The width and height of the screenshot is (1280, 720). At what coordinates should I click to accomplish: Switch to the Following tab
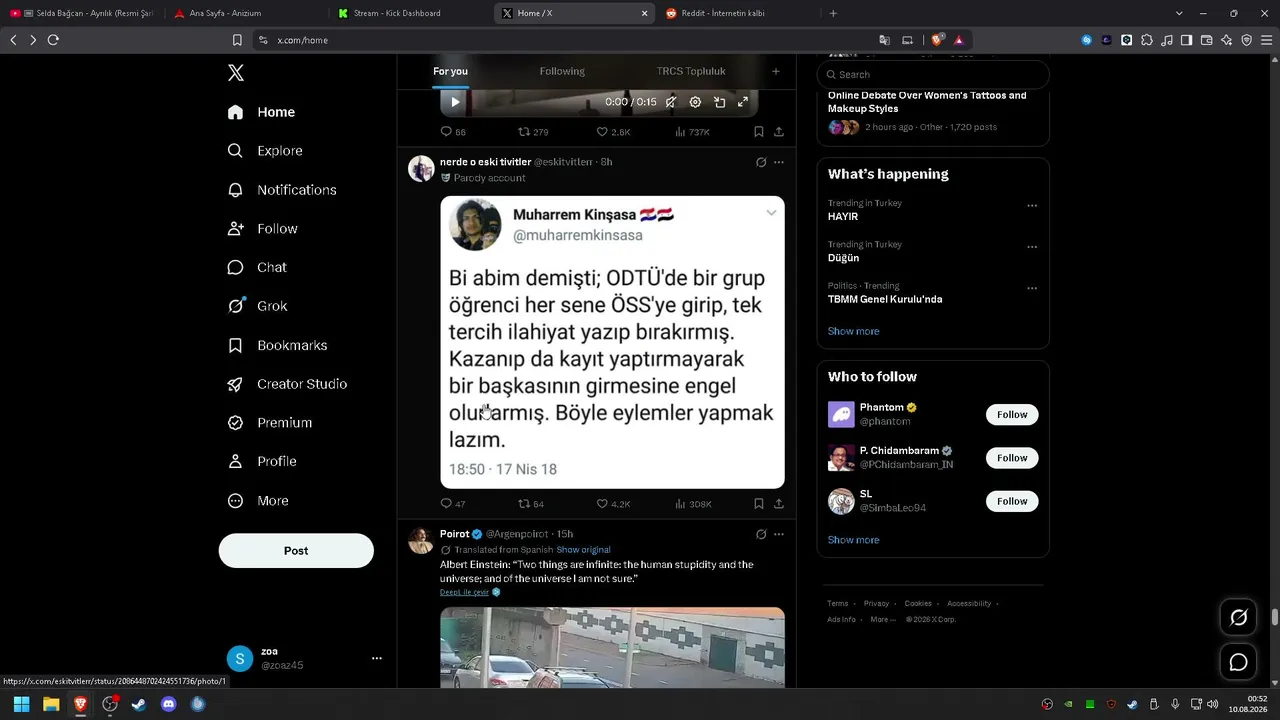click(x=562, y=71)
